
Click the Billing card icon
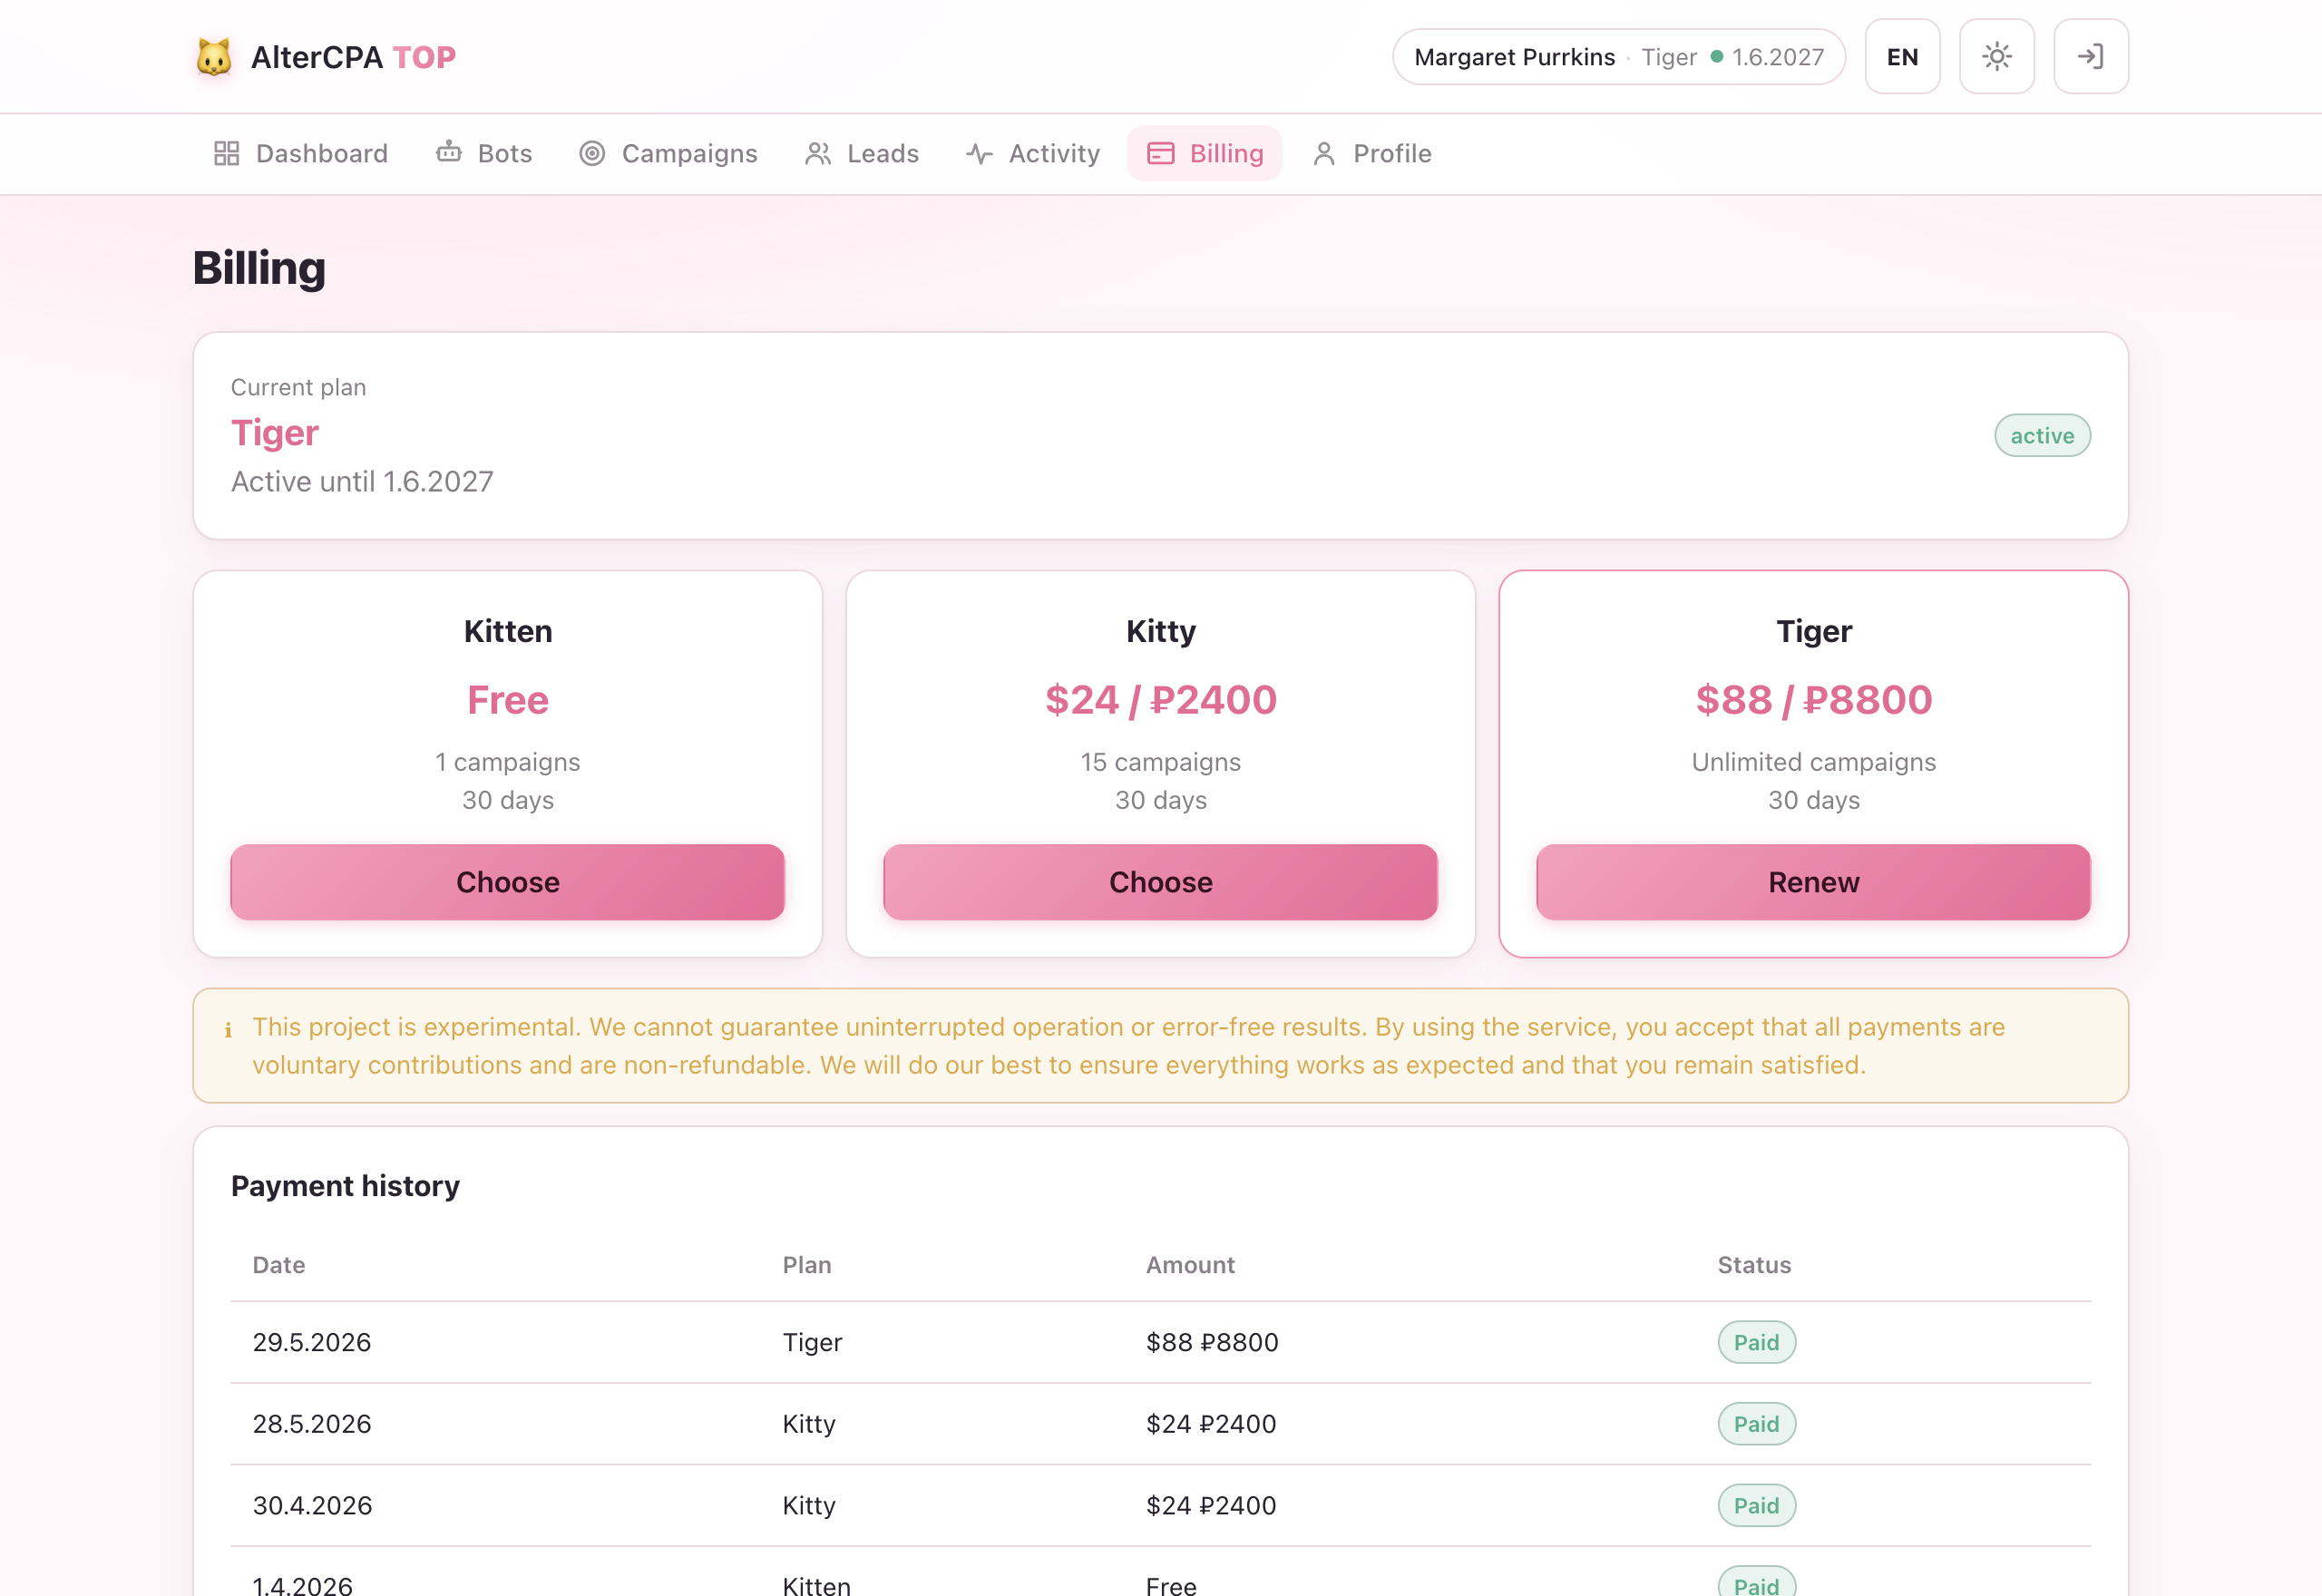pos(1160,153)
